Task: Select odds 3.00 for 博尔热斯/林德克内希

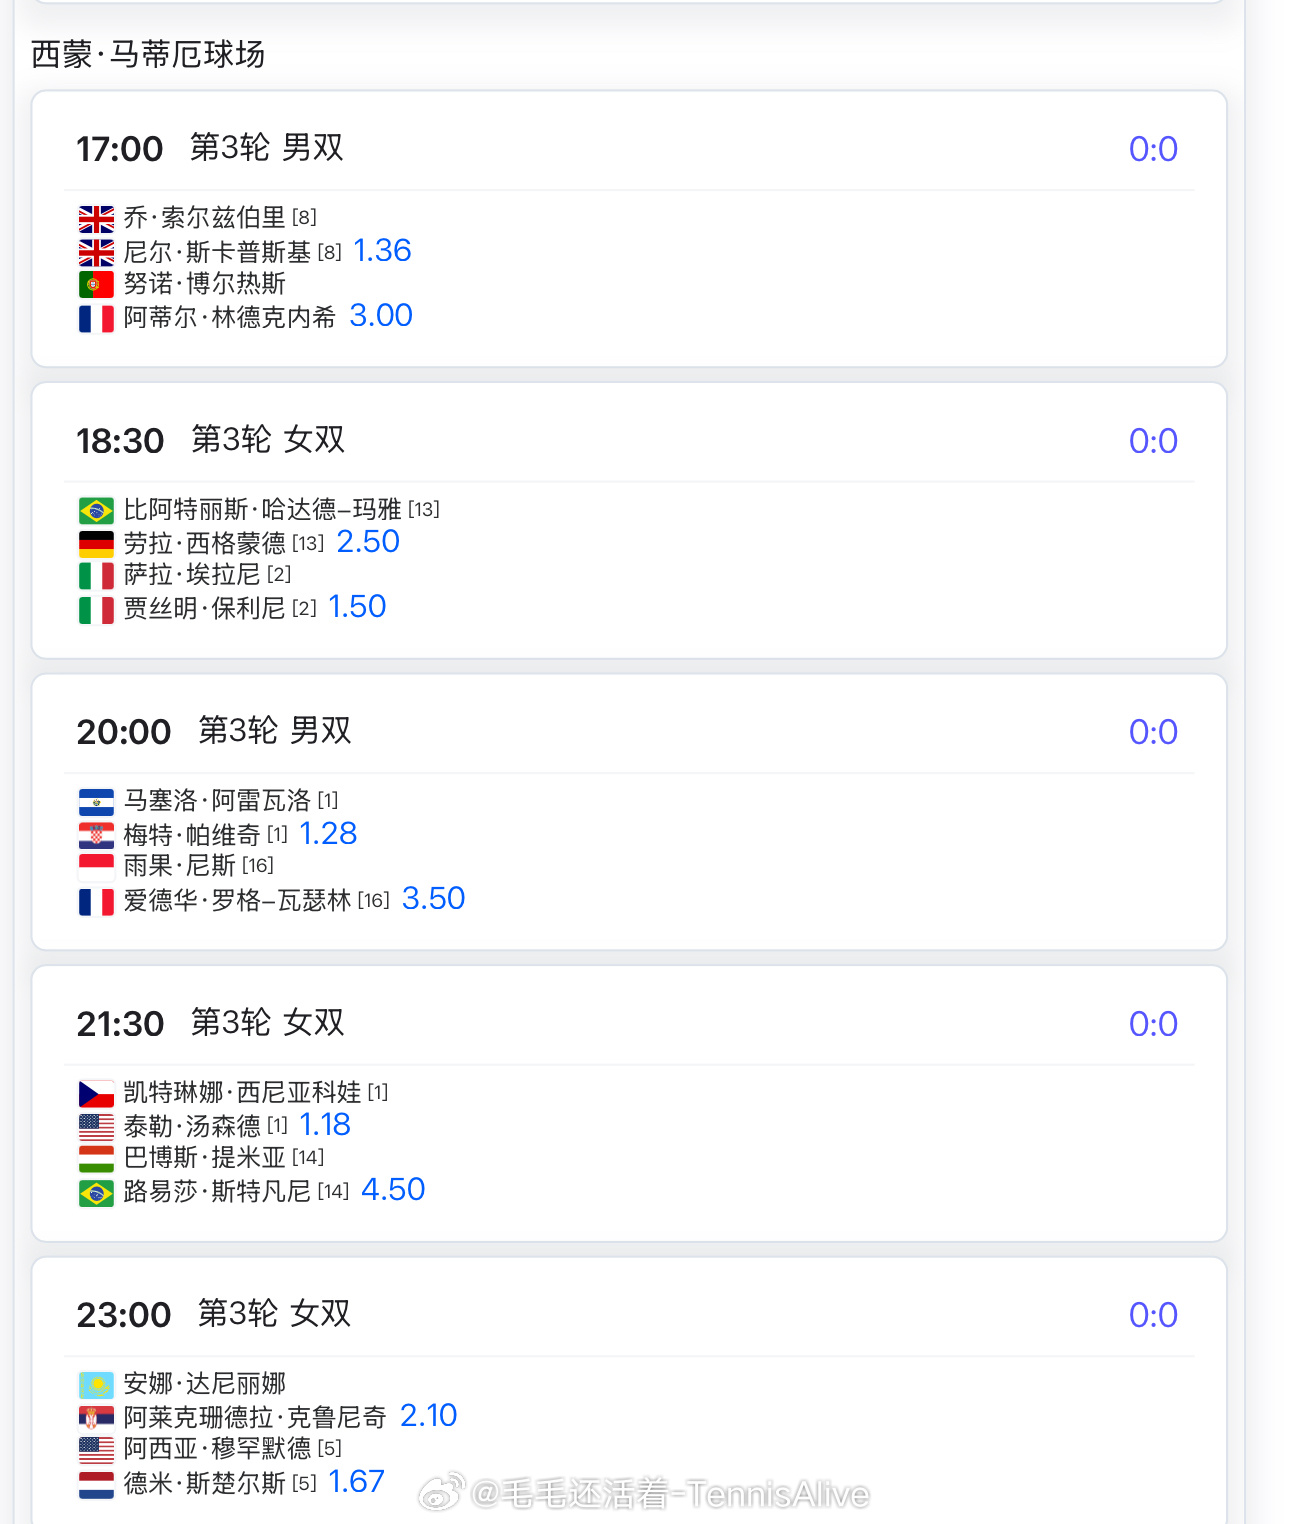Action: [381, 316]
